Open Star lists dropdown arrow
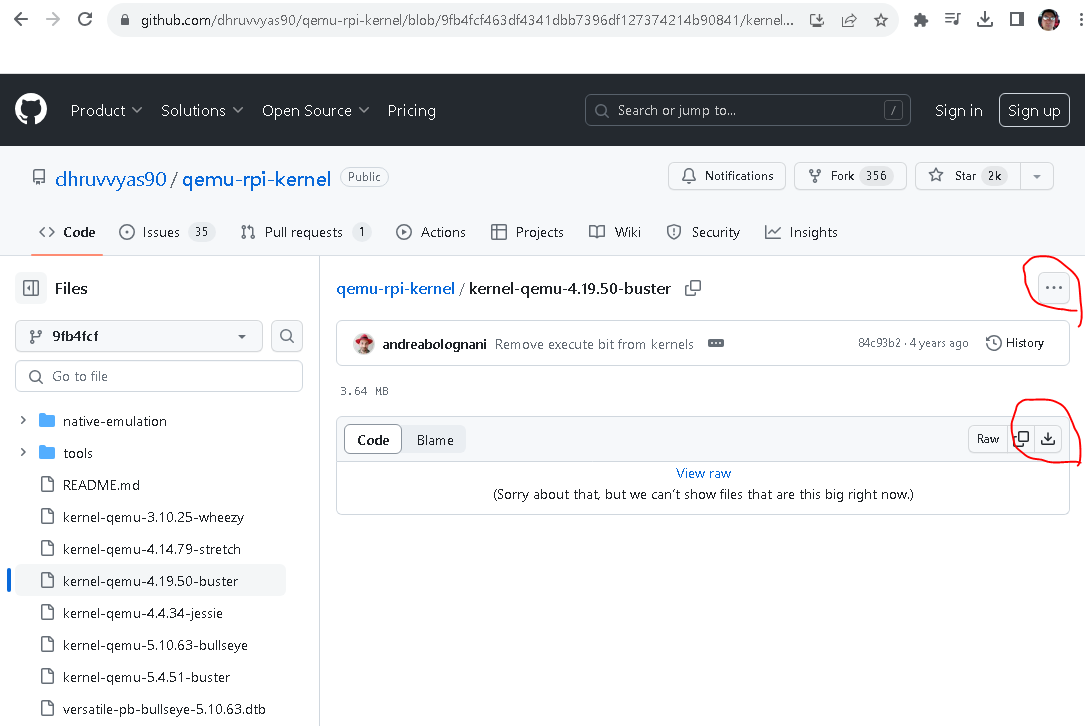 tap(1037, 176)
